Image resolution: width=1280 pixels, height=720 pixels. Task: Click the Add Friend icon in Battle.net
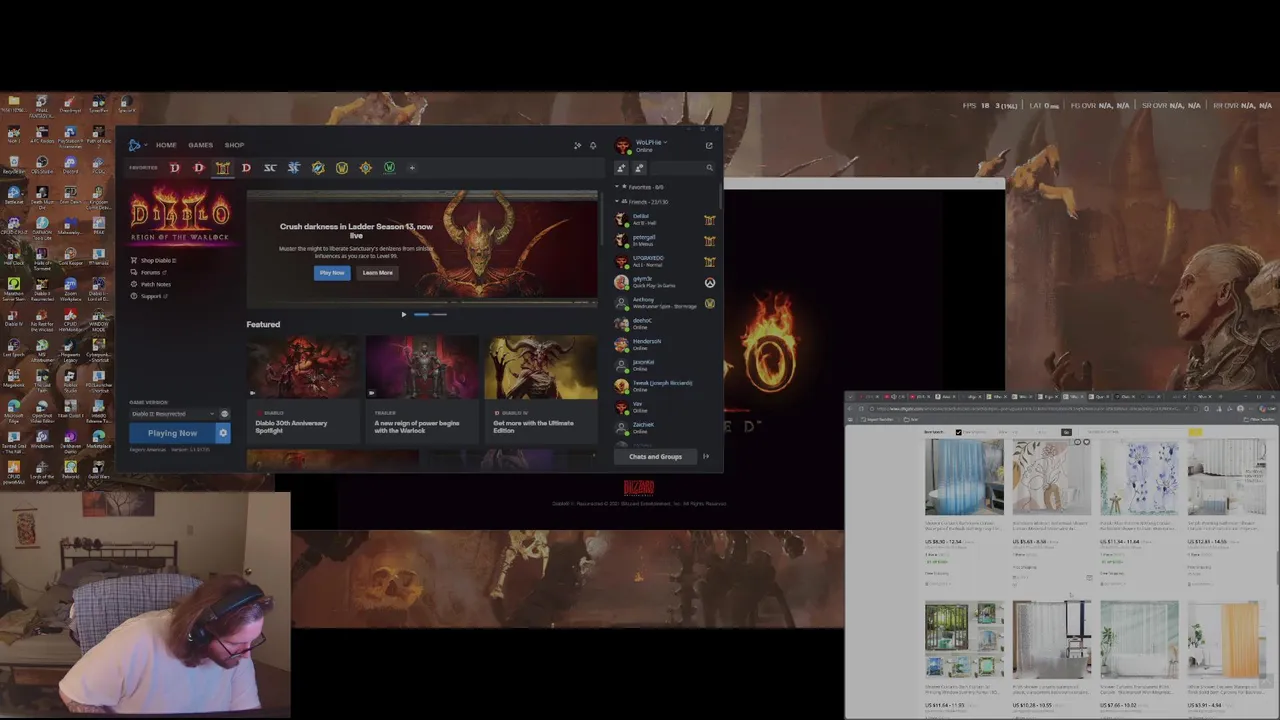pyautogui.click(x=621, y=168)
